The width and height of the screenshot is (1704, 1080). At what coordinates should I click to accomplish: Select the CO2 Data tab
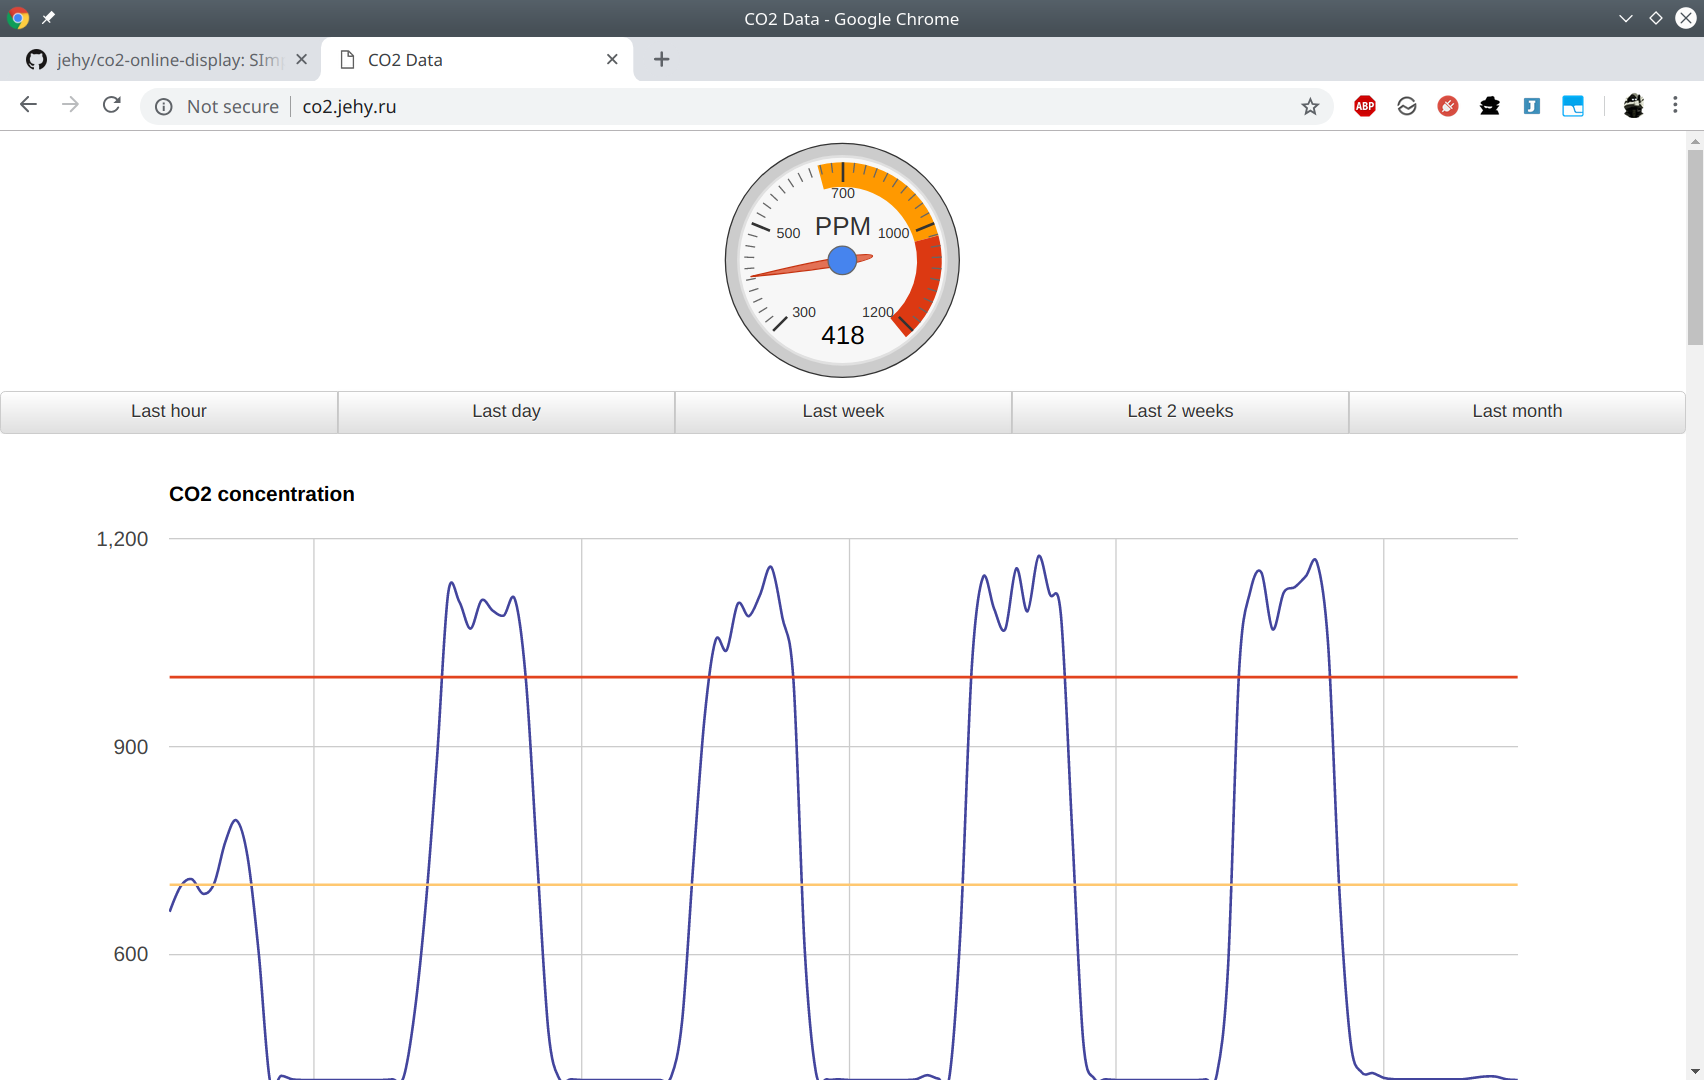tap(477, 59)
